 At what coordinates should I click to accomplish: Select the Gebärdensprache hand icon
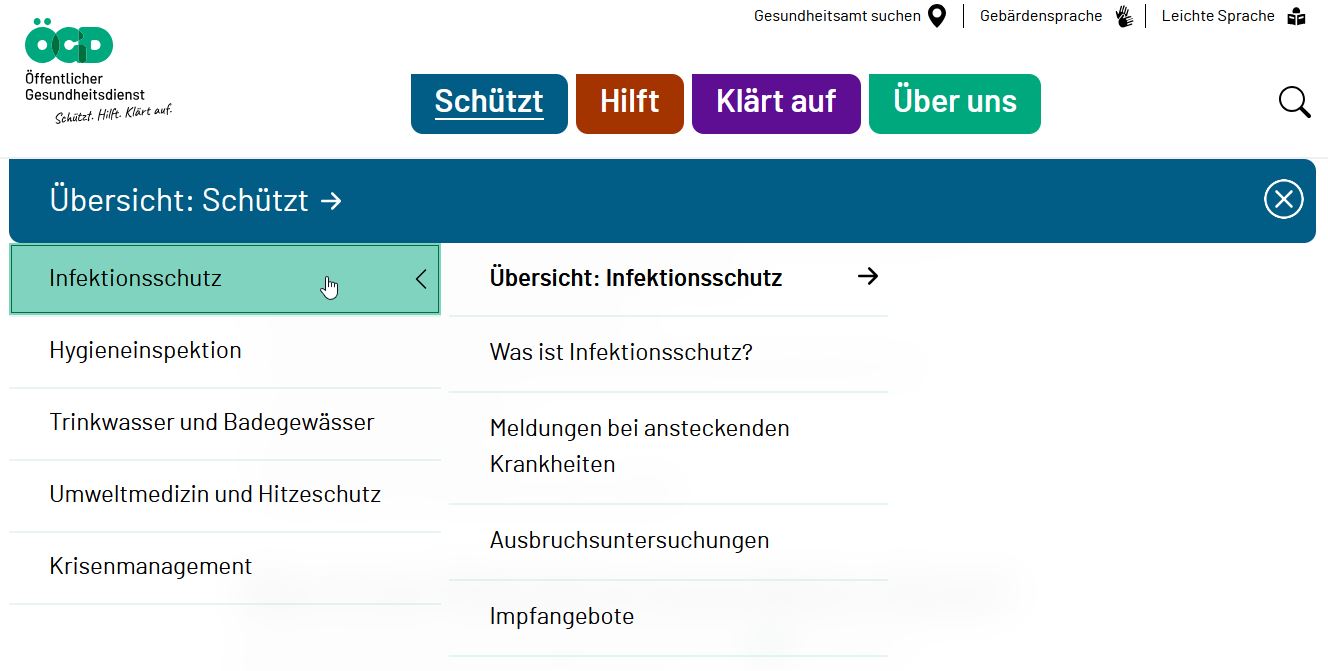point(1124,15)
